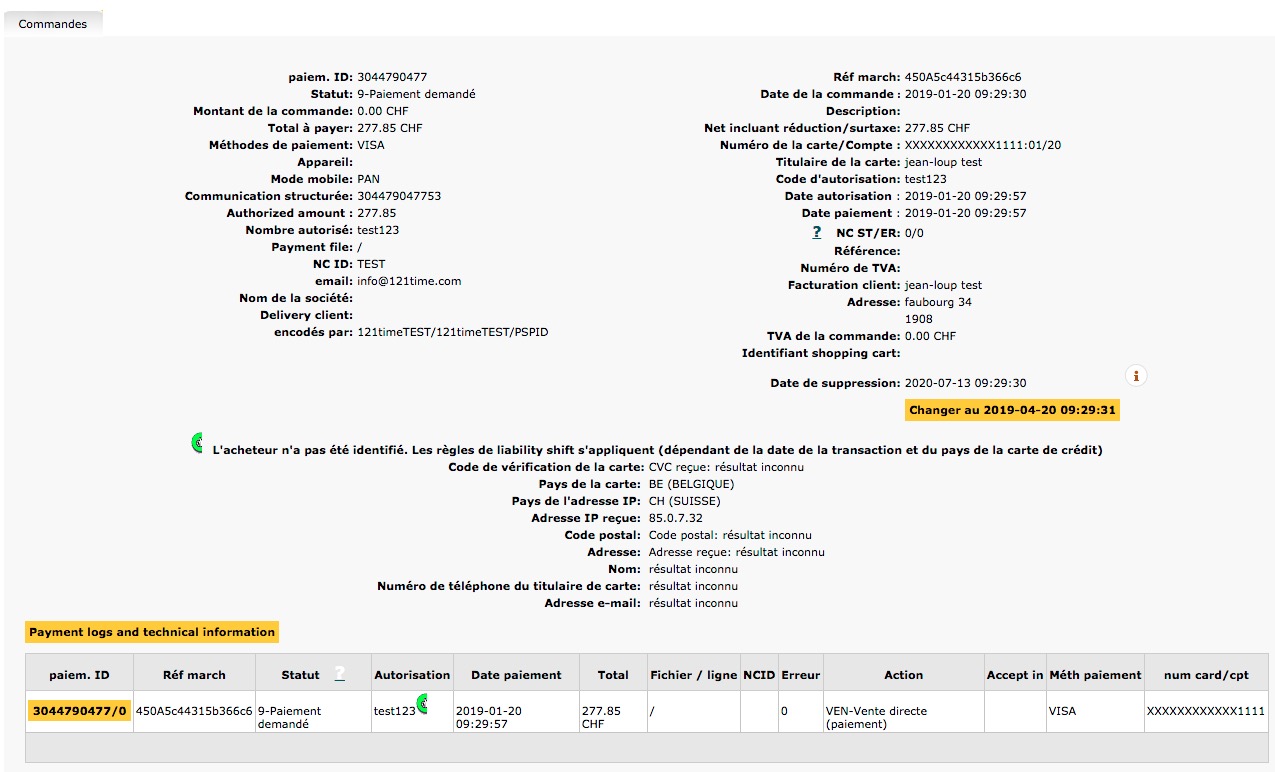Click Titulaire de la carte value jean-loup test

[x=943, y=162]
